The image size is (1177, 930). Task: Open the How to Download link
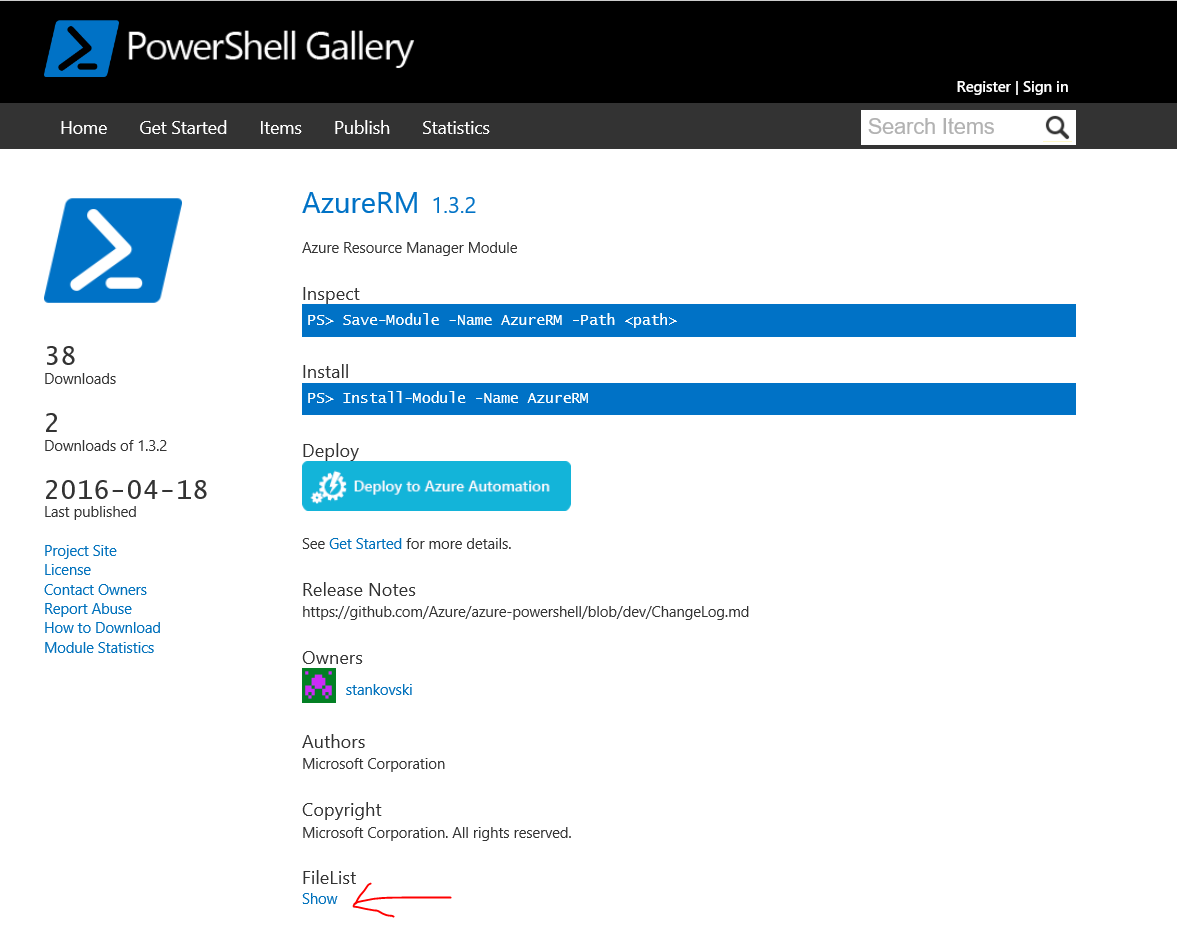102,628
